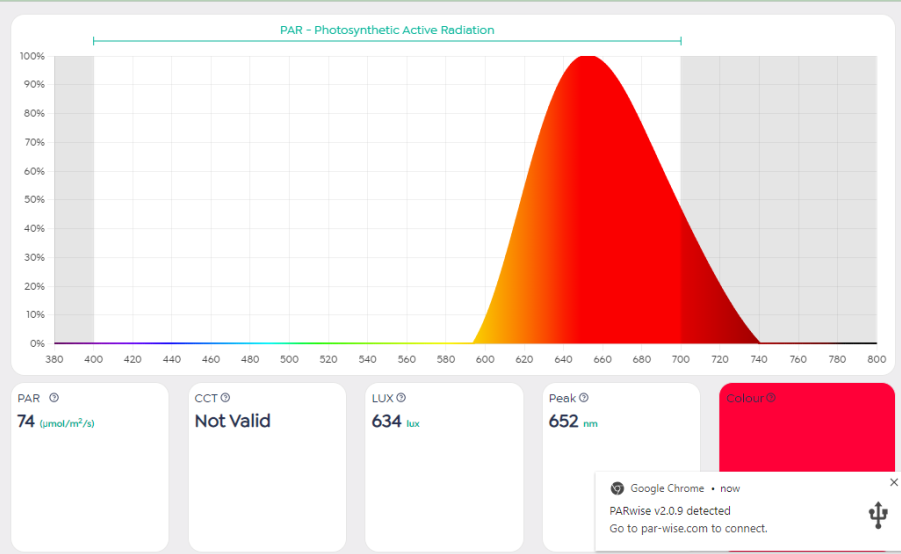The image size is (901, 554).
Task: Click the Colour help question icon
Action: tap(771, 398)
